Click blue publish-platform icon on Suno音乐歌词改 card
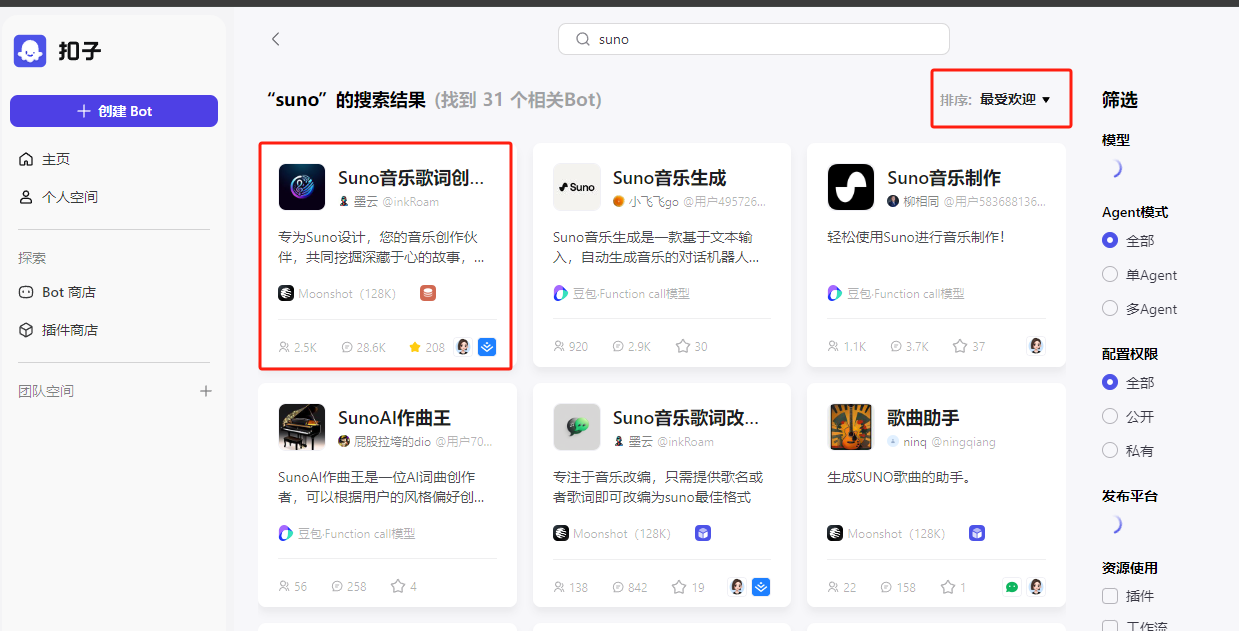The width and height of the screenshot is (1239, 631). click(761, 587)
